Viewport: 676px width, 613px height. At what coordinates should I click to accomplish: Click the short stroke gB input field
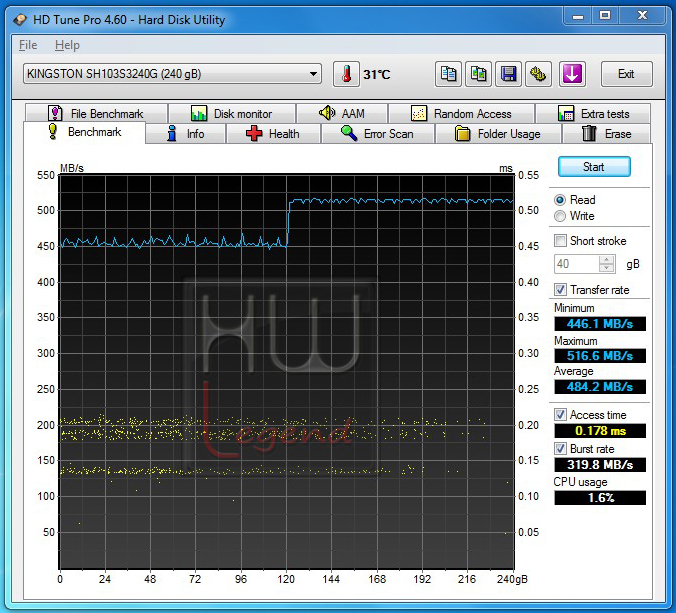point(577,264)
